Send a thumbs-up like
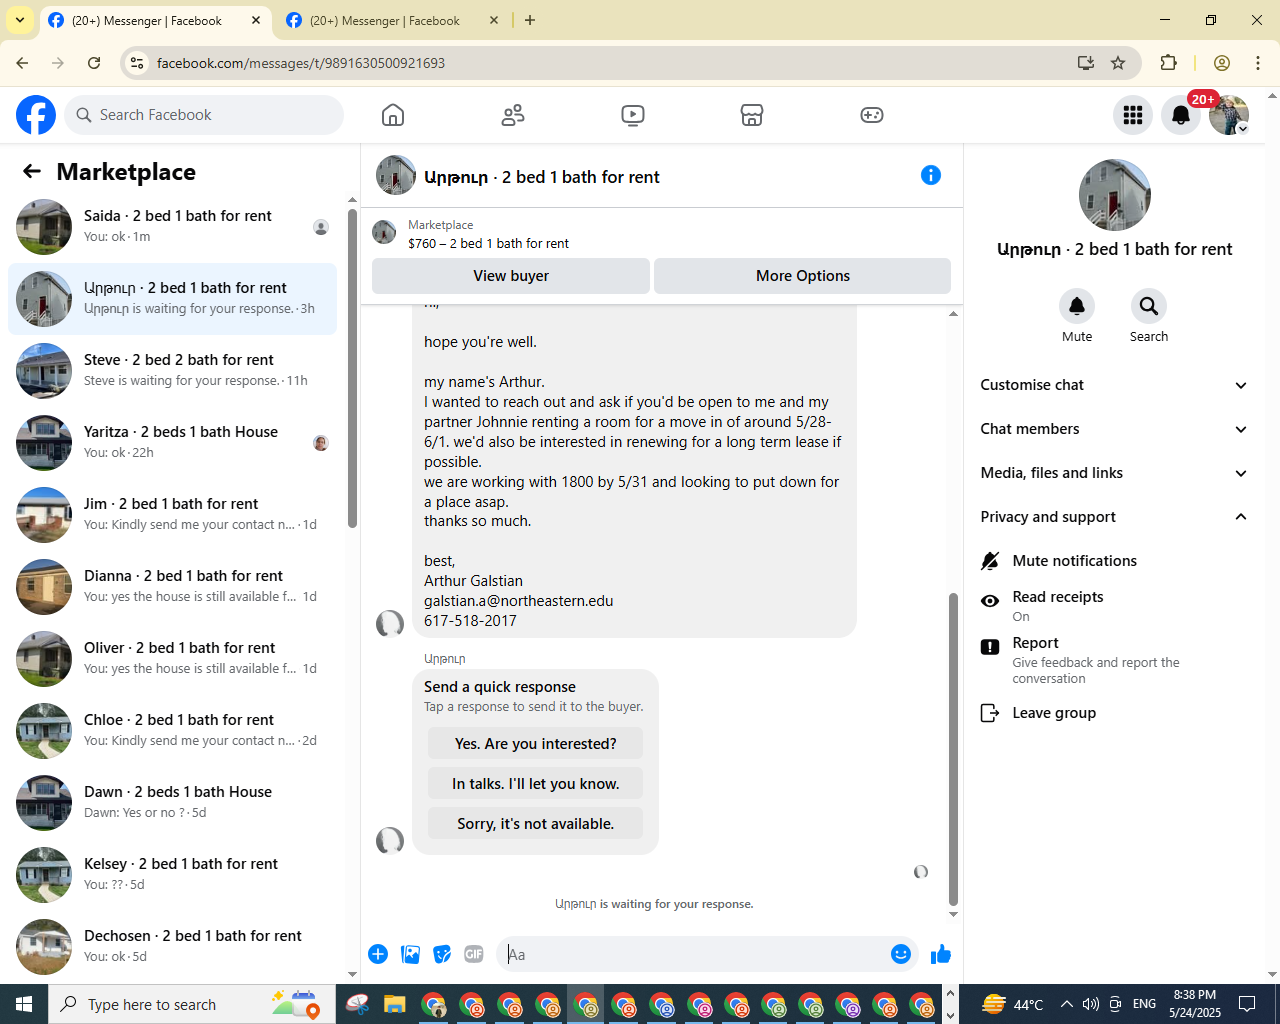 pos(941,954)
